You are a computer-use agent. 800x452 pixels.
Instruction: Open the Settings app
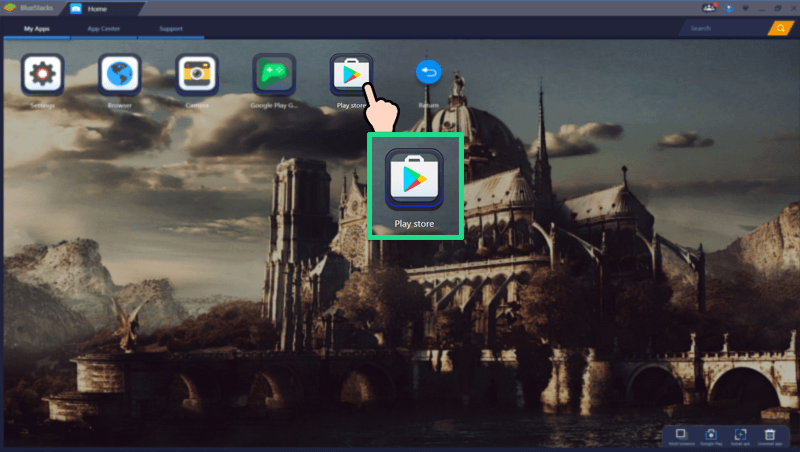click(42, 74)
